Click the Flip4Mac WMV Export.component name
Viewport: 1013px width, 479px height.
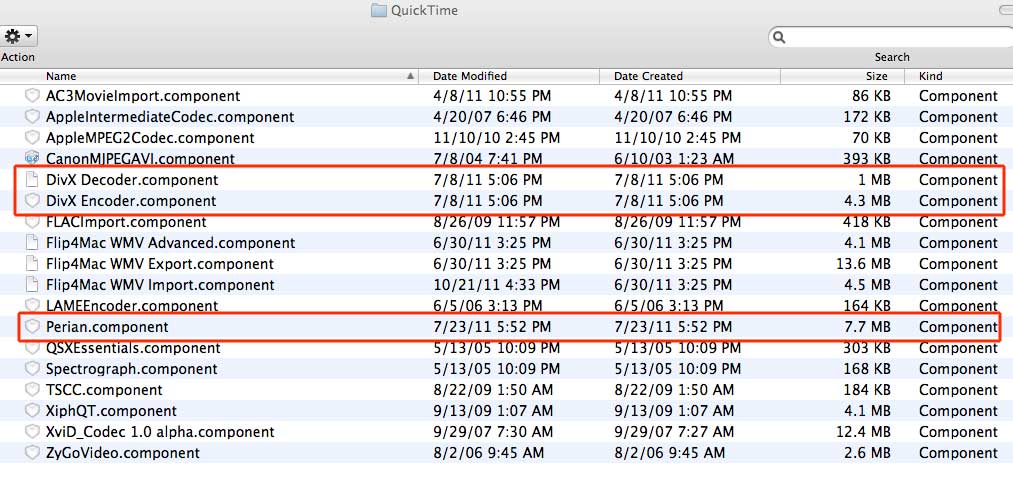pos(160,264)
